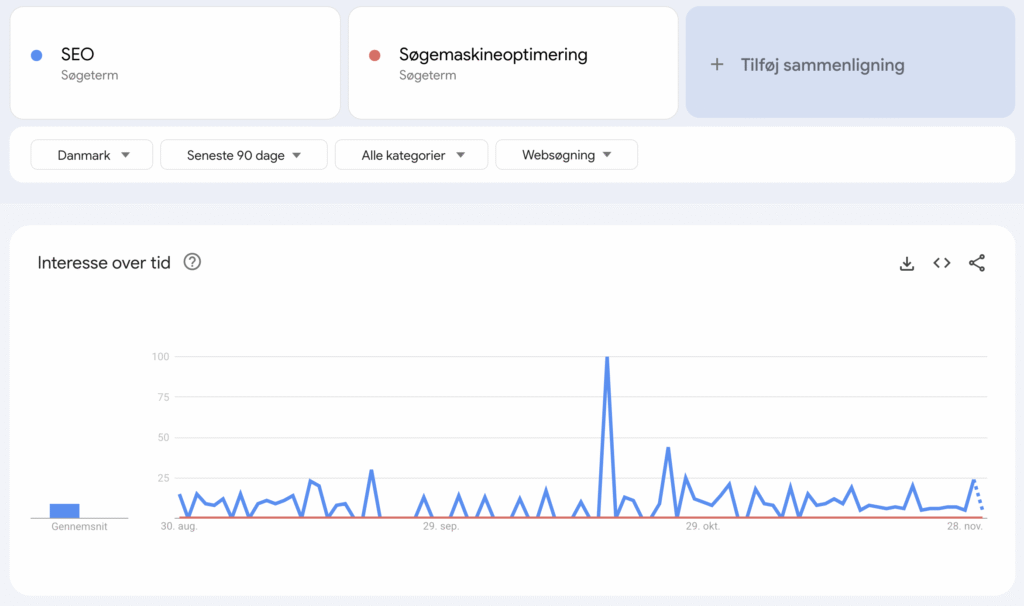This screenshot has height=606, width=1024.
Task: Share the Interesse over tid chart
Action: [x=977, y=263]
